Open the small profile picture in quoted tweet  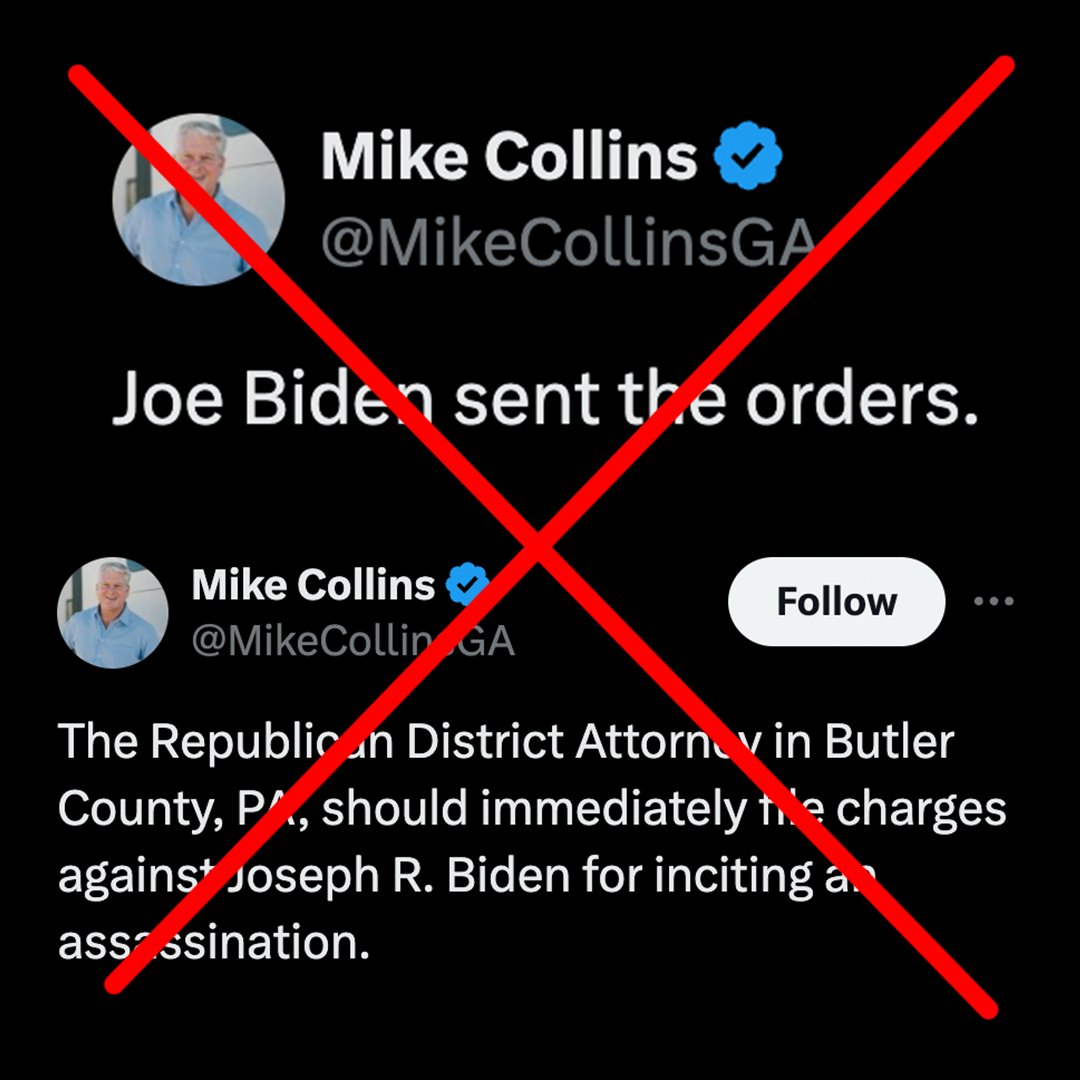coord(112,612)
